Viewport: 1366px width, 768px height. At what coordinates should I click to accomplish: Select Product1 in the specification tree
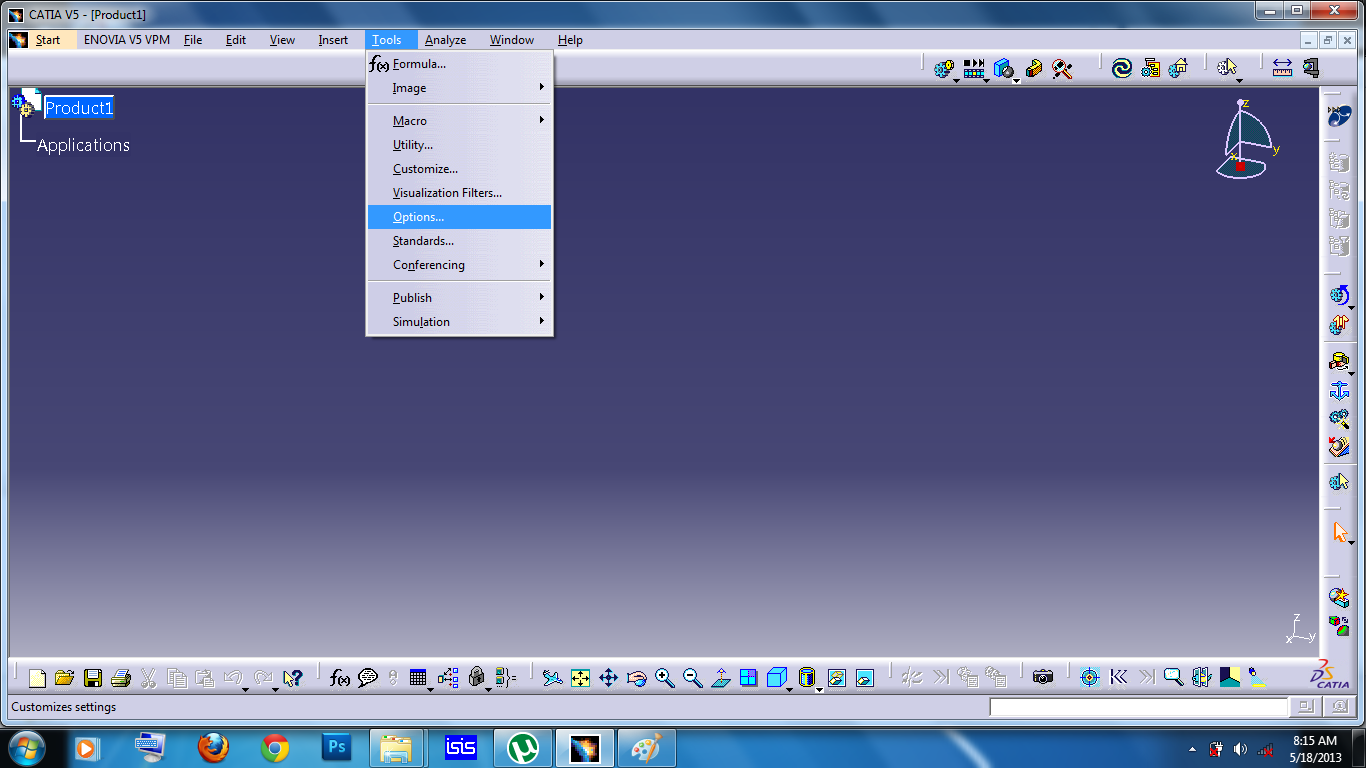coord(79,108)
